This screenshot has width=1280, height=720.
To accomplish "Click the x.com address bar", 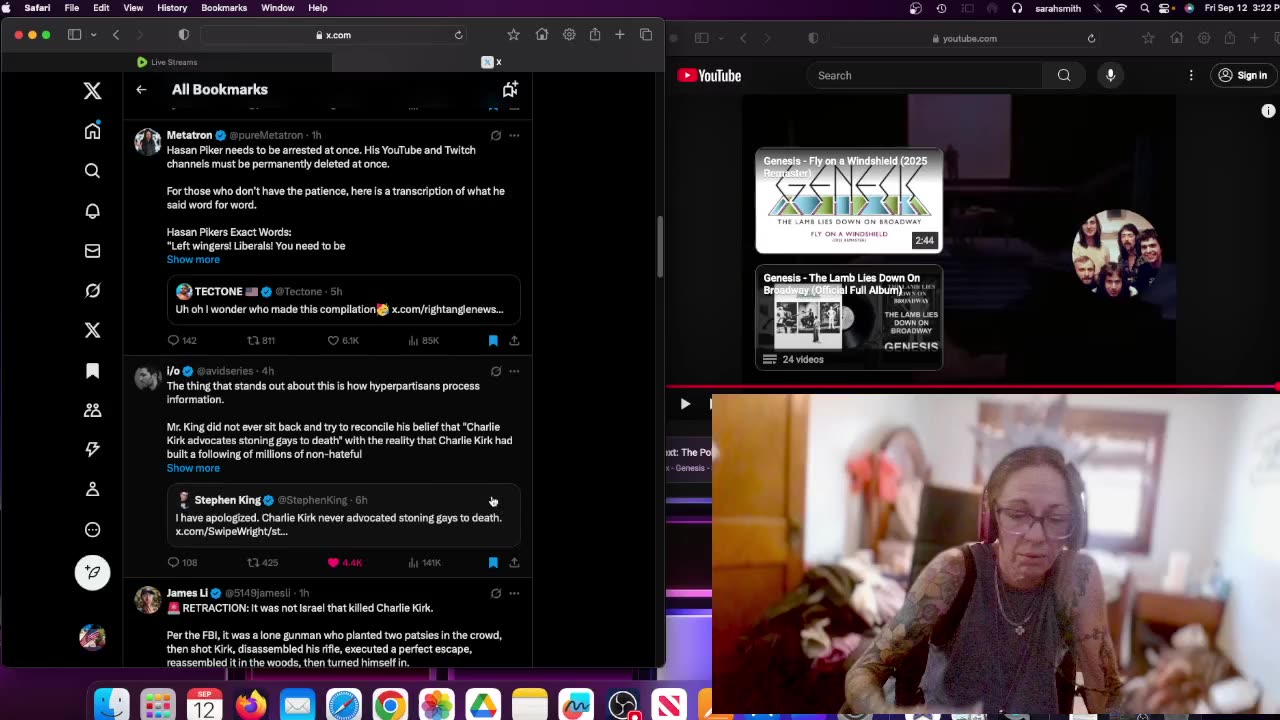I will 334,35.
